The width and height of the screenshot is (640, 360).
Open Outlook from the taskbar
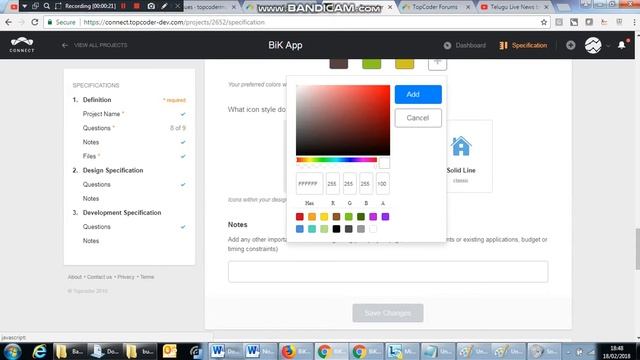[170, 351]
